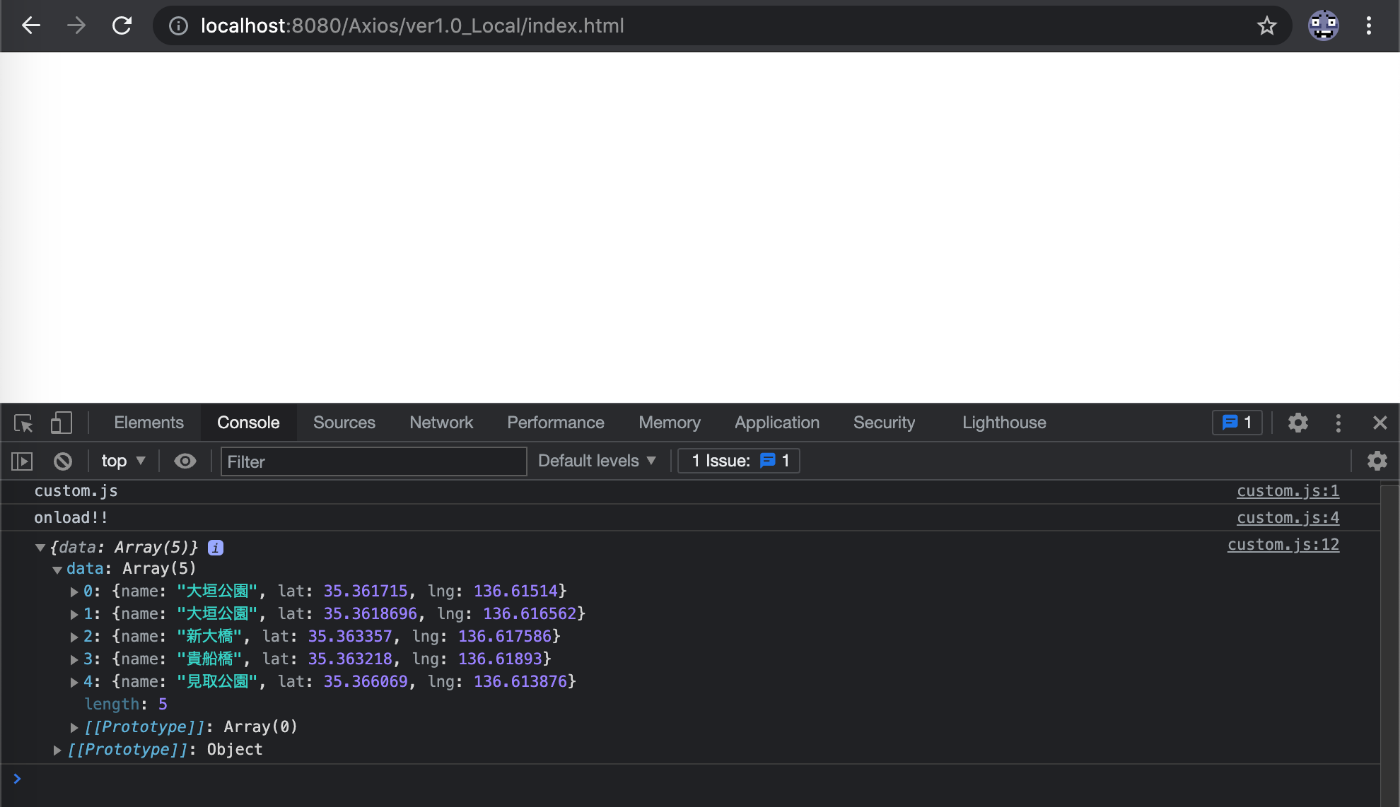Expand array item 4 見取公園
The width and height of the screenshot is (1400, 807).
74,682
